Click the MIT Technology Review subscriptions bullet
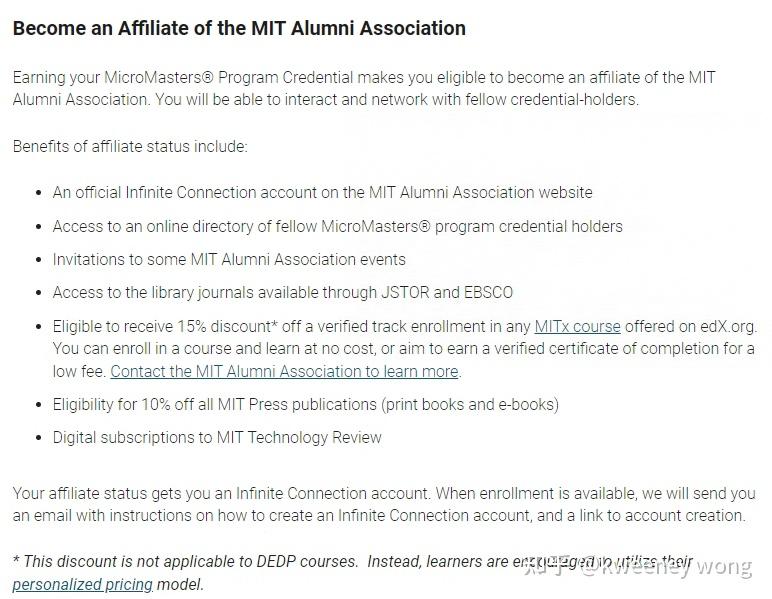772x599 pixels. (217, 437)
